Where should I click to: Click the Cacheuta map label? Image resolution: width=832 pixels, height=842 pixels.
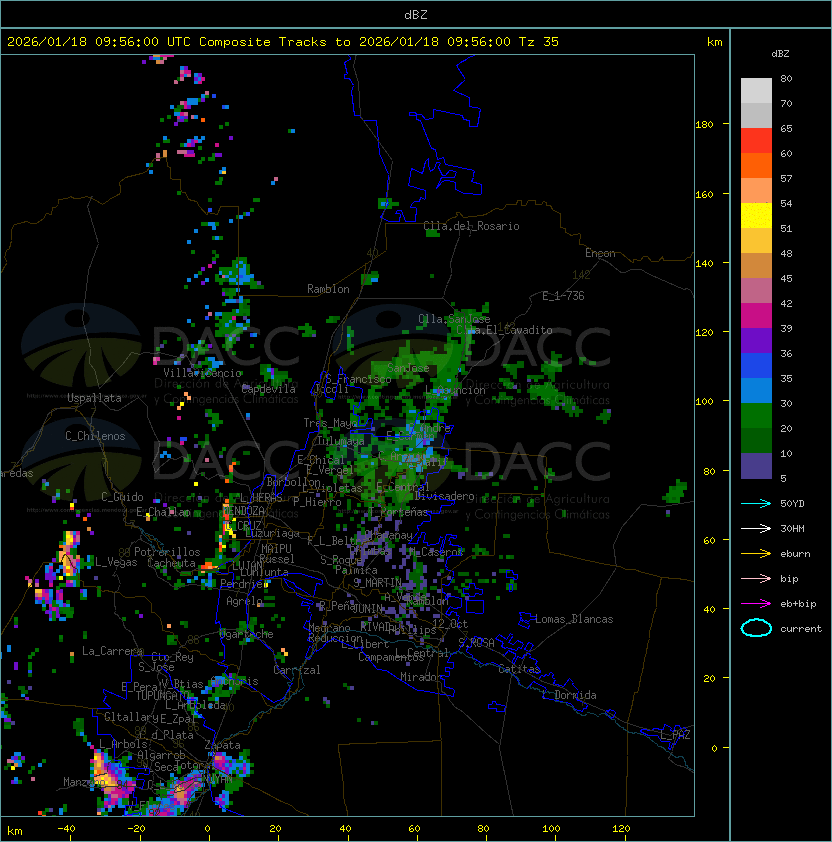(171, 563)
